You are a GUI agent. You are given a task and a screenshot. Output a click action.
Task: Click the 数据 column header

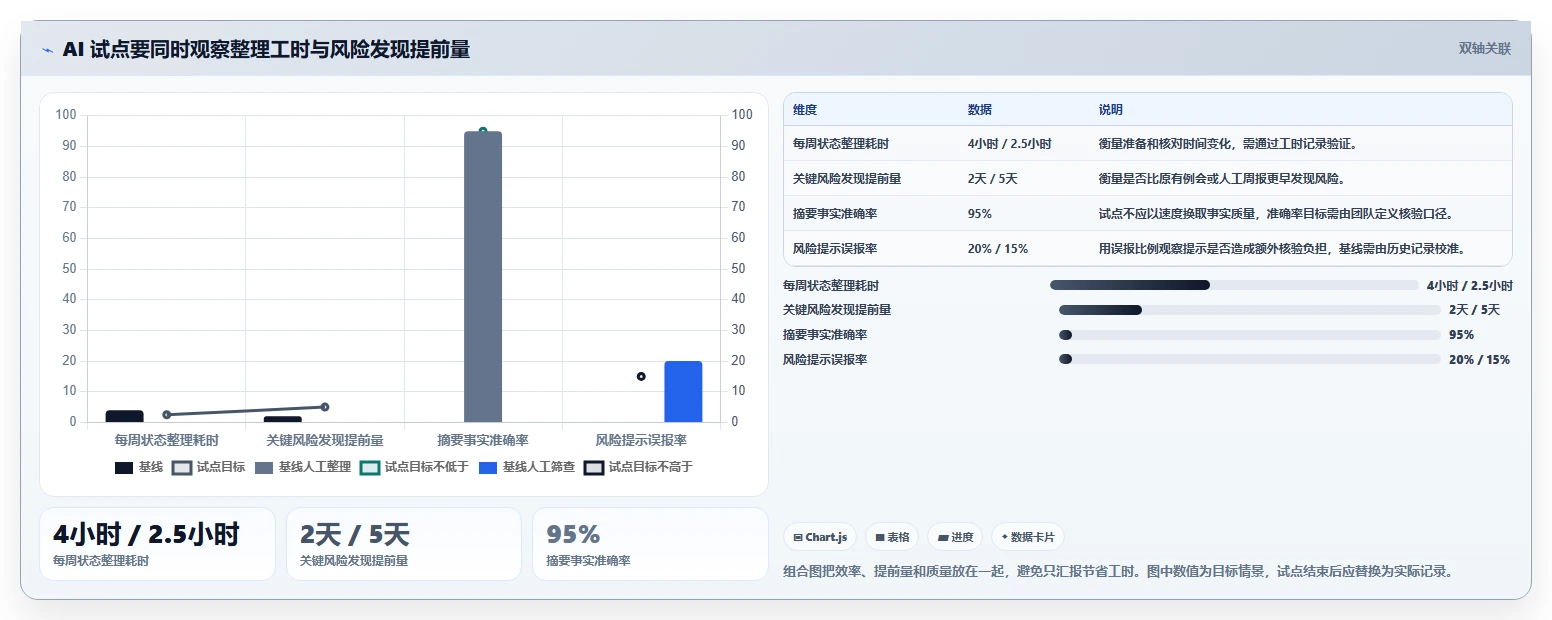click(980, 110)
